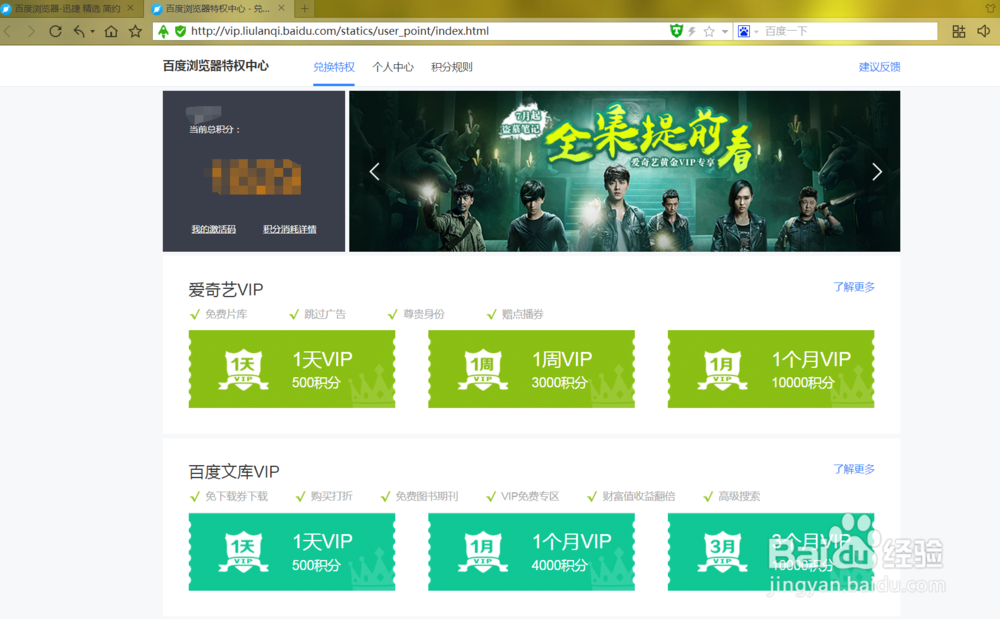
Task: Redeem 百度文库 3个月VIP card
Action: (x=771, y=552)
